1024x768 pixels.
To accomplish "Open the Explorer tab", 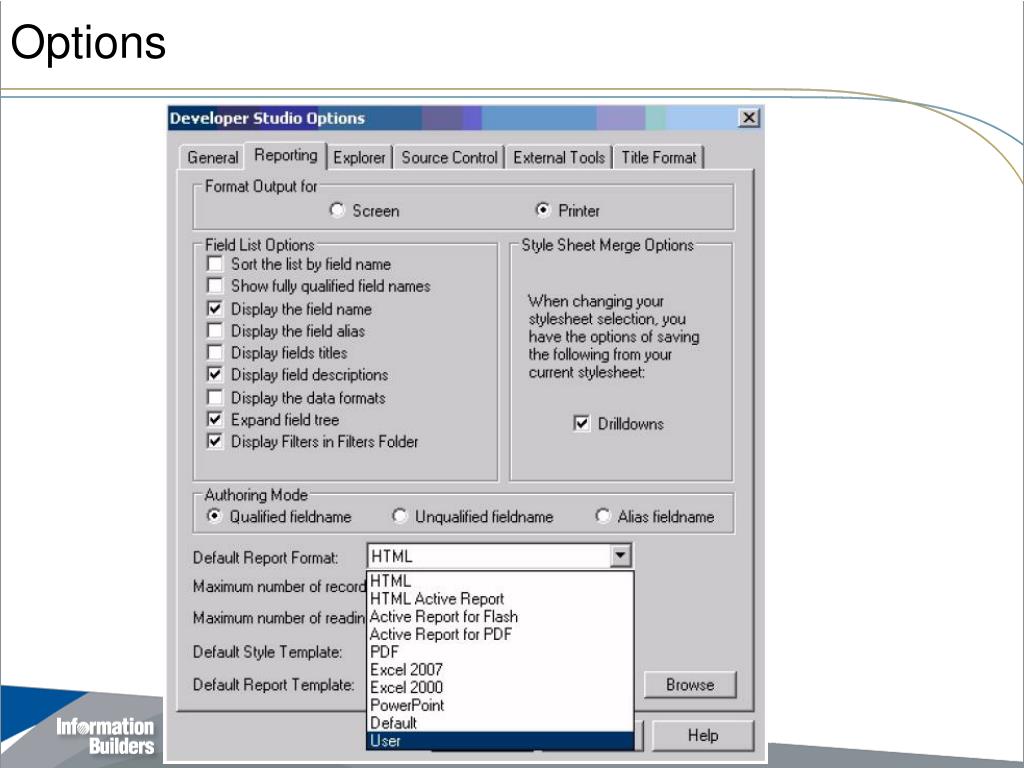I will [359, 157].
